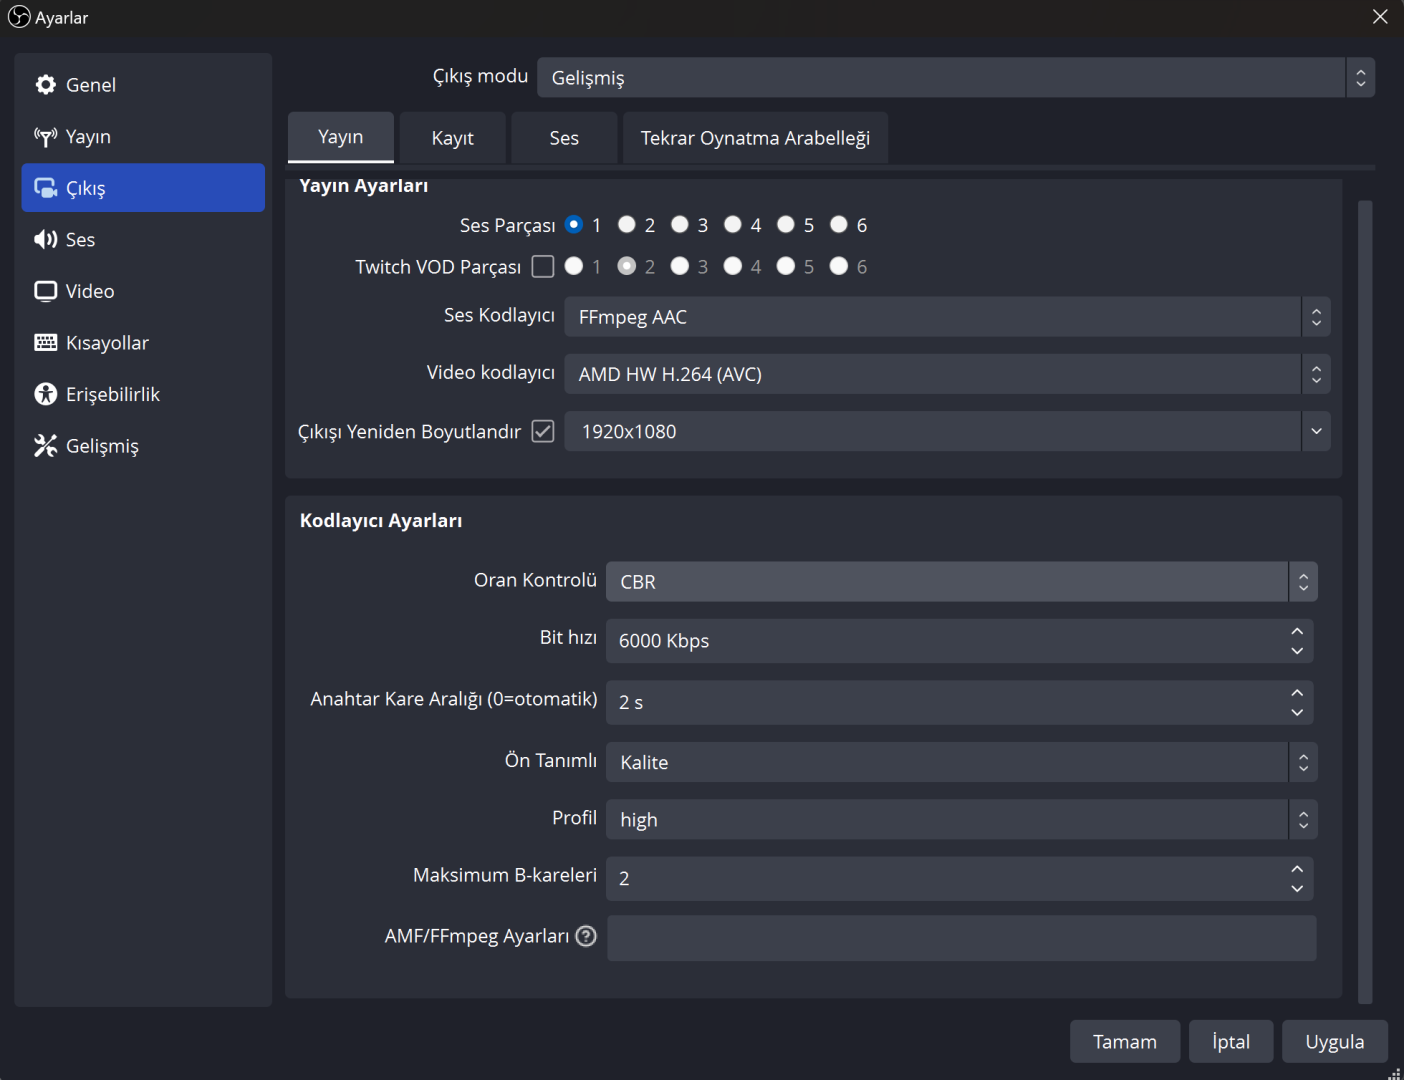Click the Uygula button
The width and height of the screenshot is (1404, 1080).
[1334, 1042]
